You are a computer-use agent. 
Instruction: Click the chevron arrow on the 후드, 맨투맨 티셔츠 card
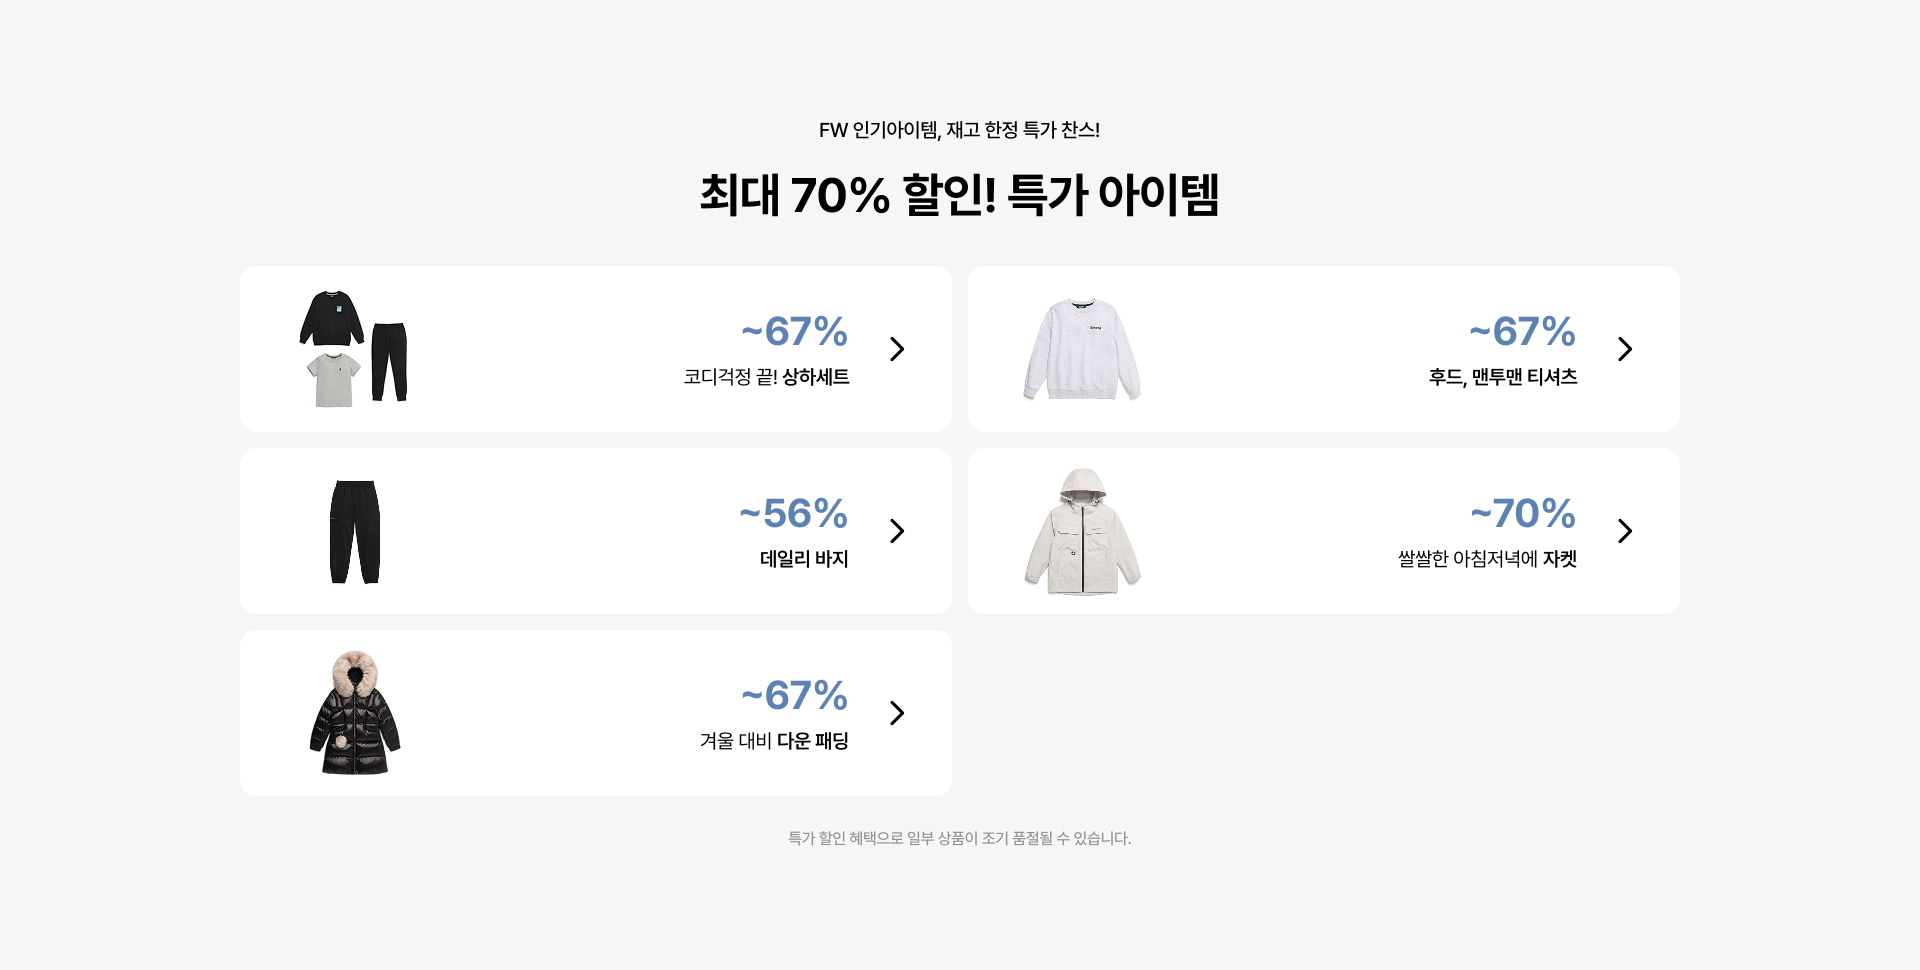tap(1625, 349)
